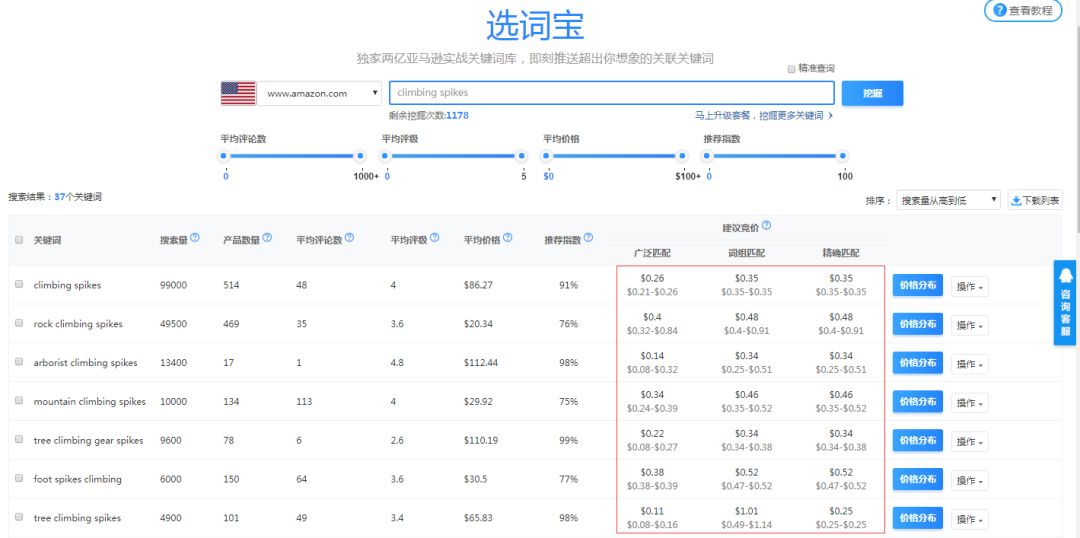Screen dimensions: 1080x538
Task: Click 价格分布 for tree climbing gear spikes
Action: click(917, 440)
